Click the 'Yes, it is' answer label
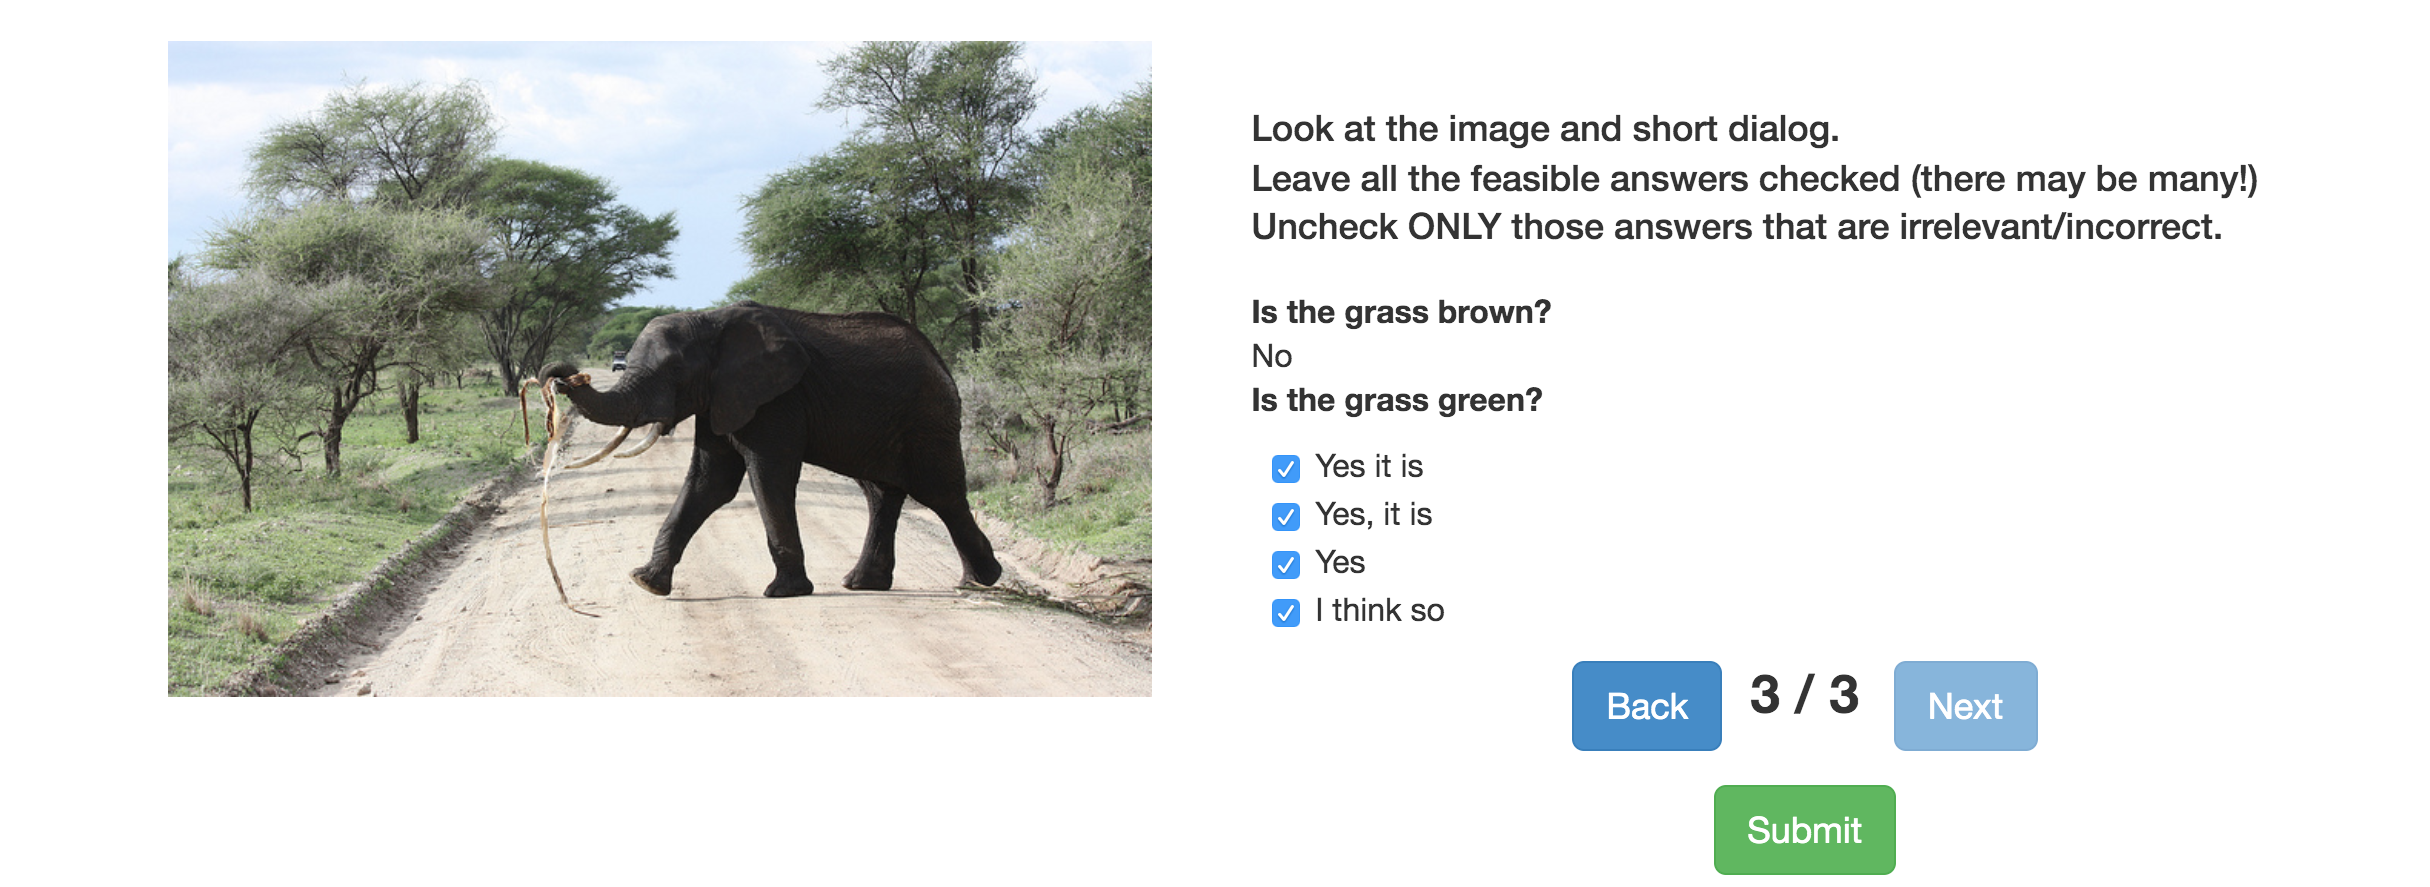2430x887 pixels. click(1373, 514)
